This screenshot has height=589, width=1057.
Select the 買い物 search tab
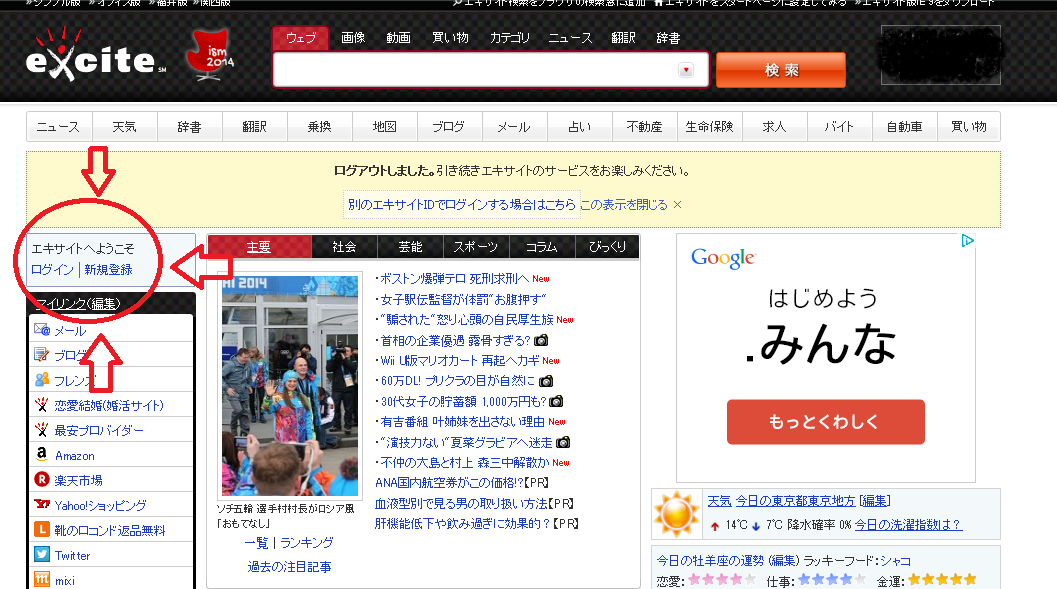tap(450, 38)
